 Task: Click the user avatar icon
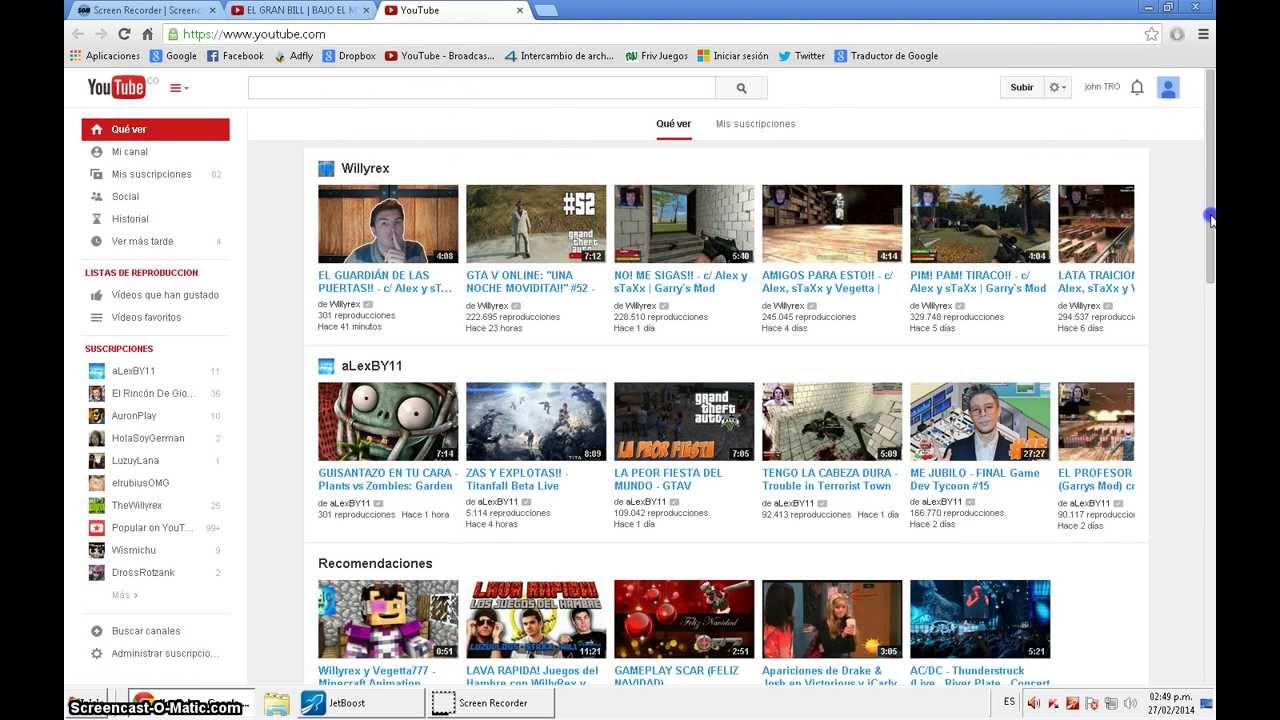(x=1168, y=88)
